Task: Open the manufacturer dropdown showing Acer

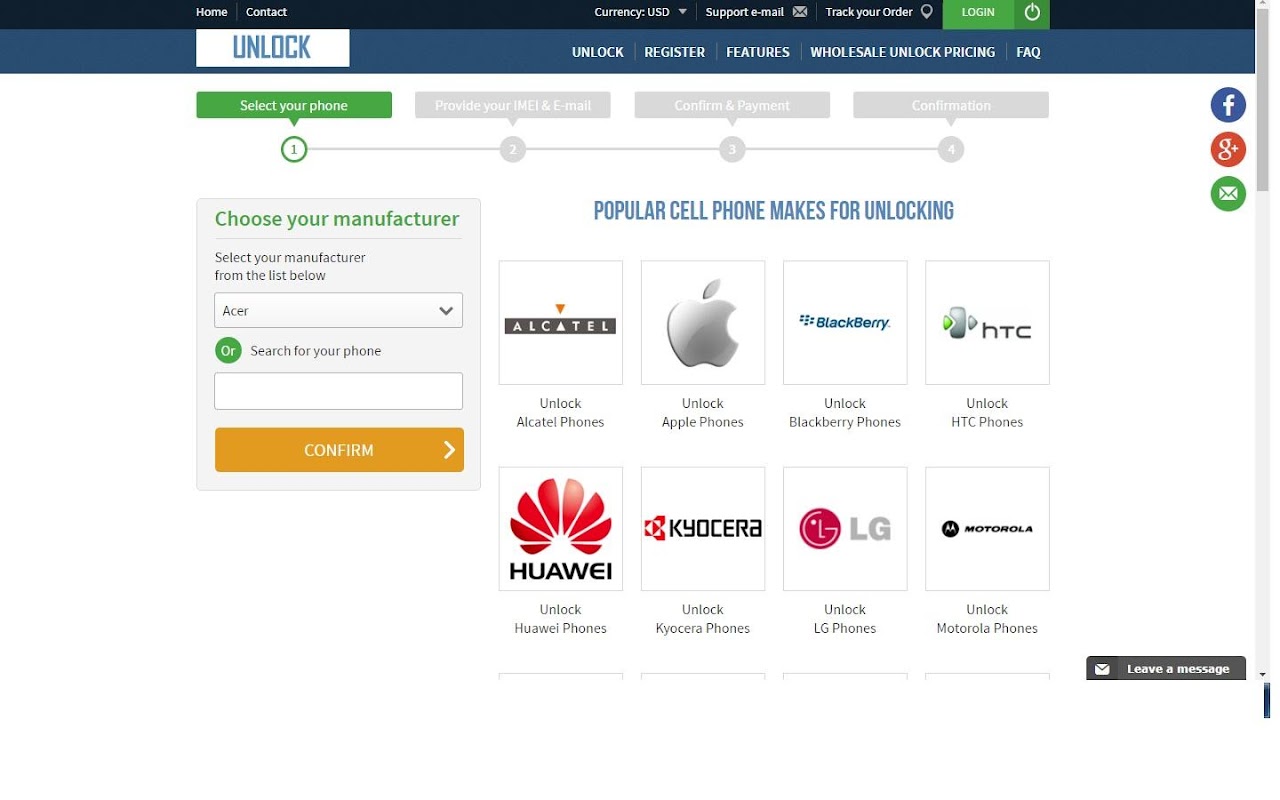Action: (338, 310)
